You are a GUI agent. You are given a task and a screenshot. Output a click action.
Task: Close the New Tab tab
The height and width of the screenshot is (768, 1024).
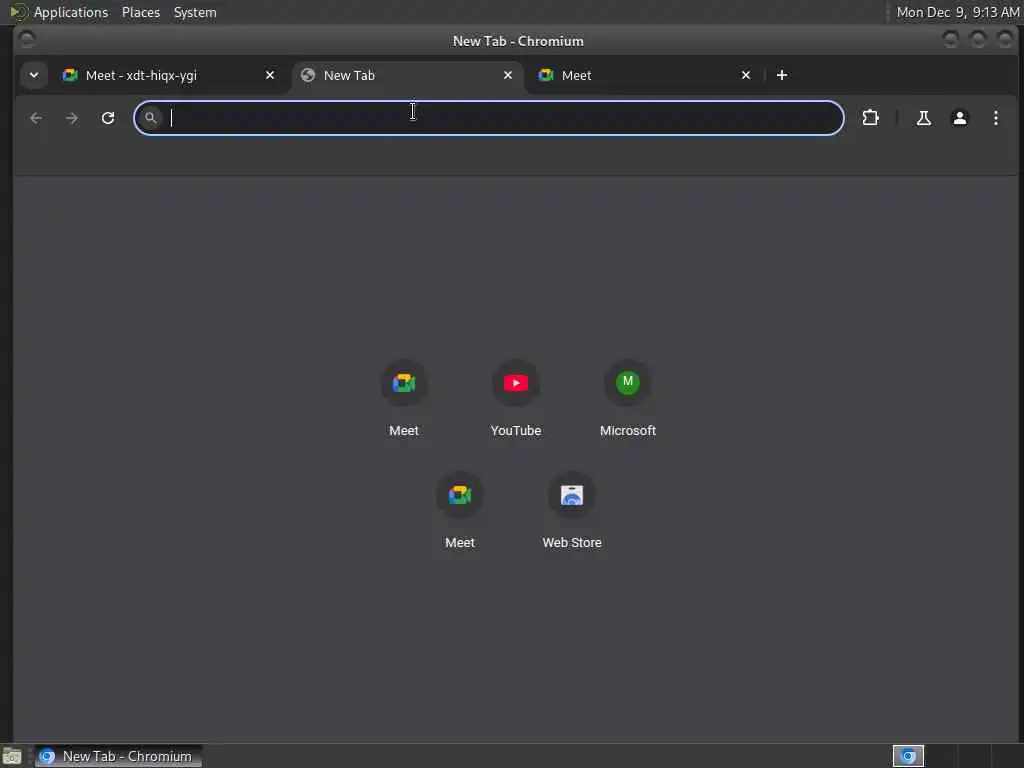click(507, 75)
